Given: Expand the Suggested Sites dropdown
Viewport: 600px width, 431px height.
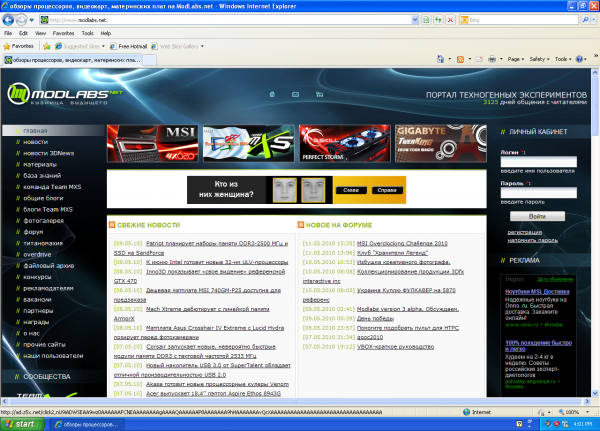Looking at the screenshot, I should (103, 46).
